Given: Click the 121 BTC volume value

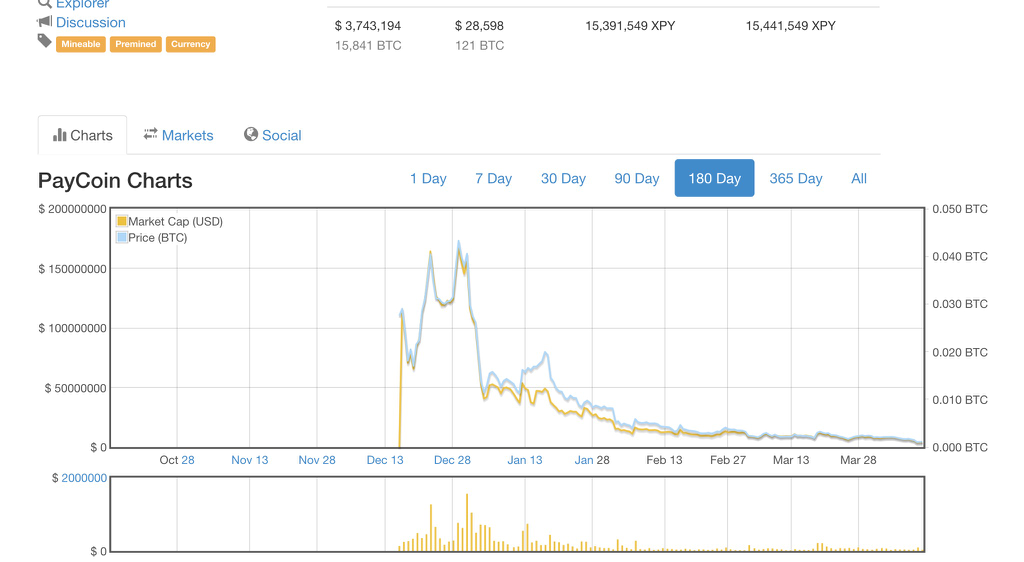Looking at the screenshot, I should (x=479, y=46).
